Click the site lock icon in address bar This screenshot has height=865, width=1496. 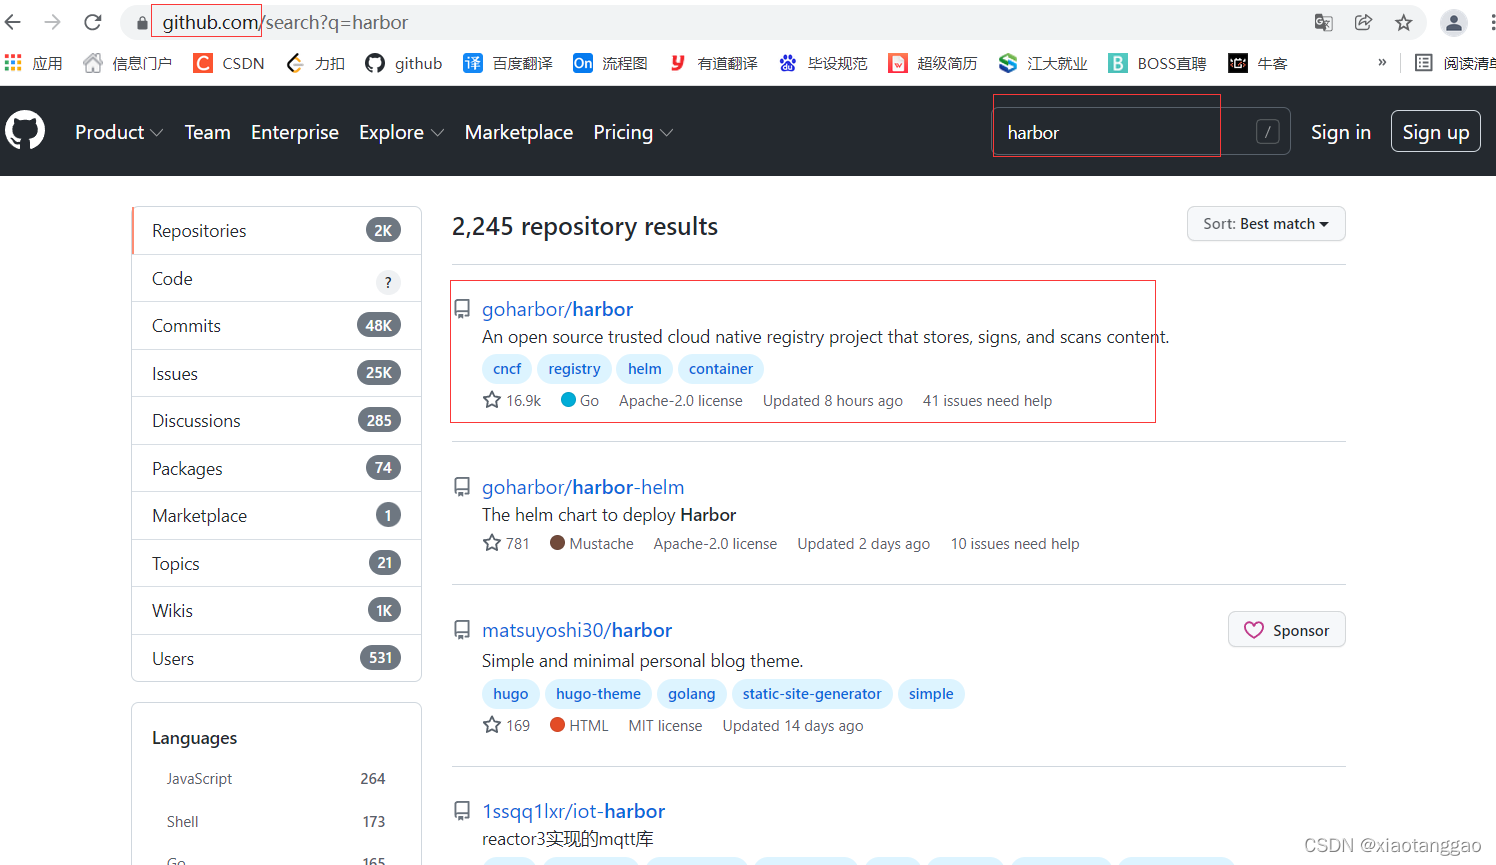142,22
